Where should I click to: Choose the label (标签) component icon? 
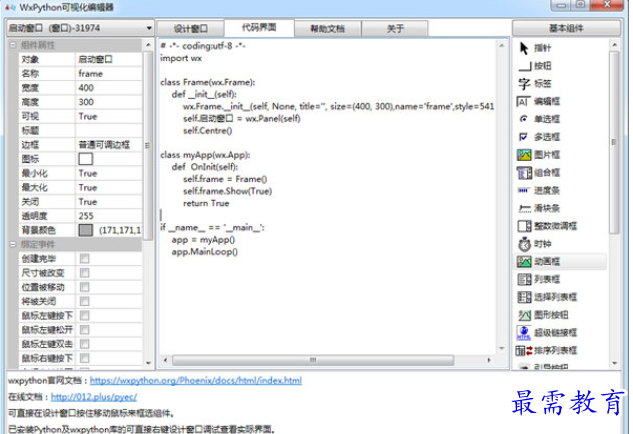524,84
